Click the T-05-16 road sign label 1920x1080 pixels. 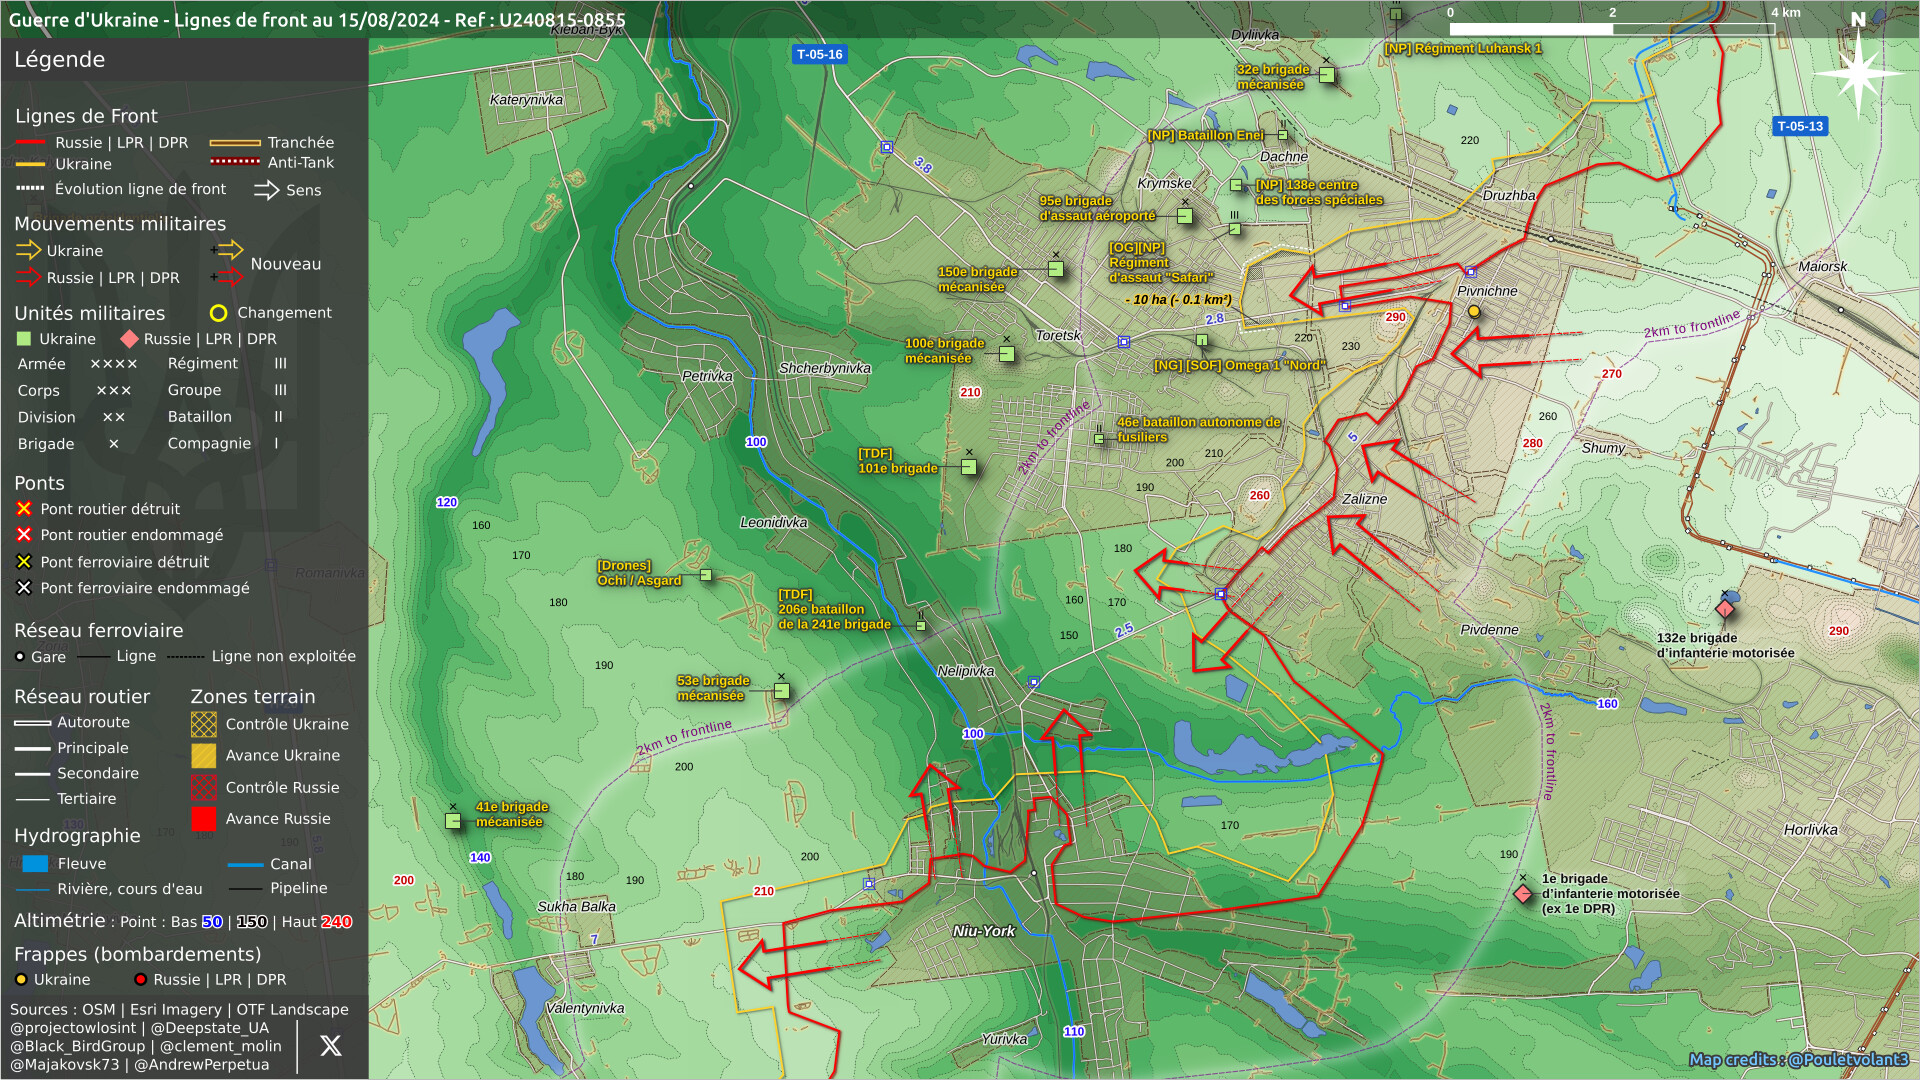819,55
